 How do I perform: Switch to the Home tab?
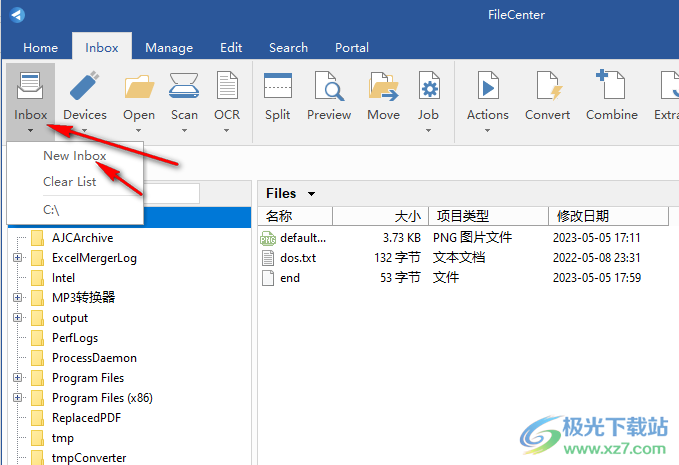[41, 48]
